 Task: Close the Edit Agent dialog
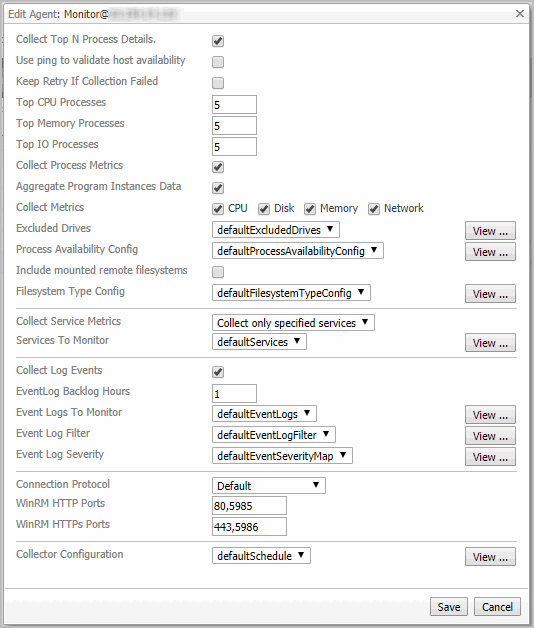(520, 14)
